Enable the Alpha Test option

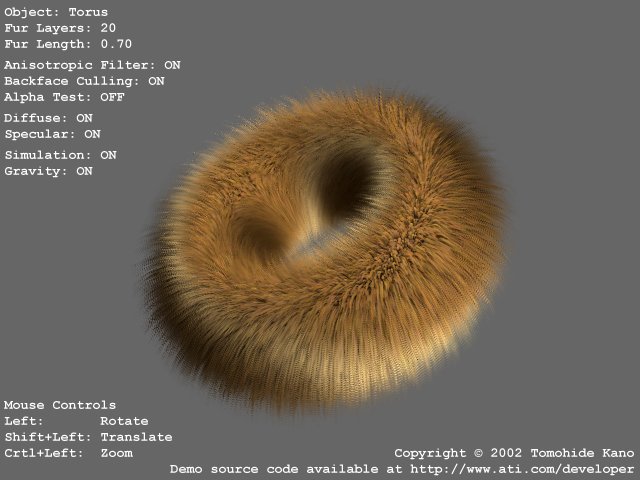[63, 97]
